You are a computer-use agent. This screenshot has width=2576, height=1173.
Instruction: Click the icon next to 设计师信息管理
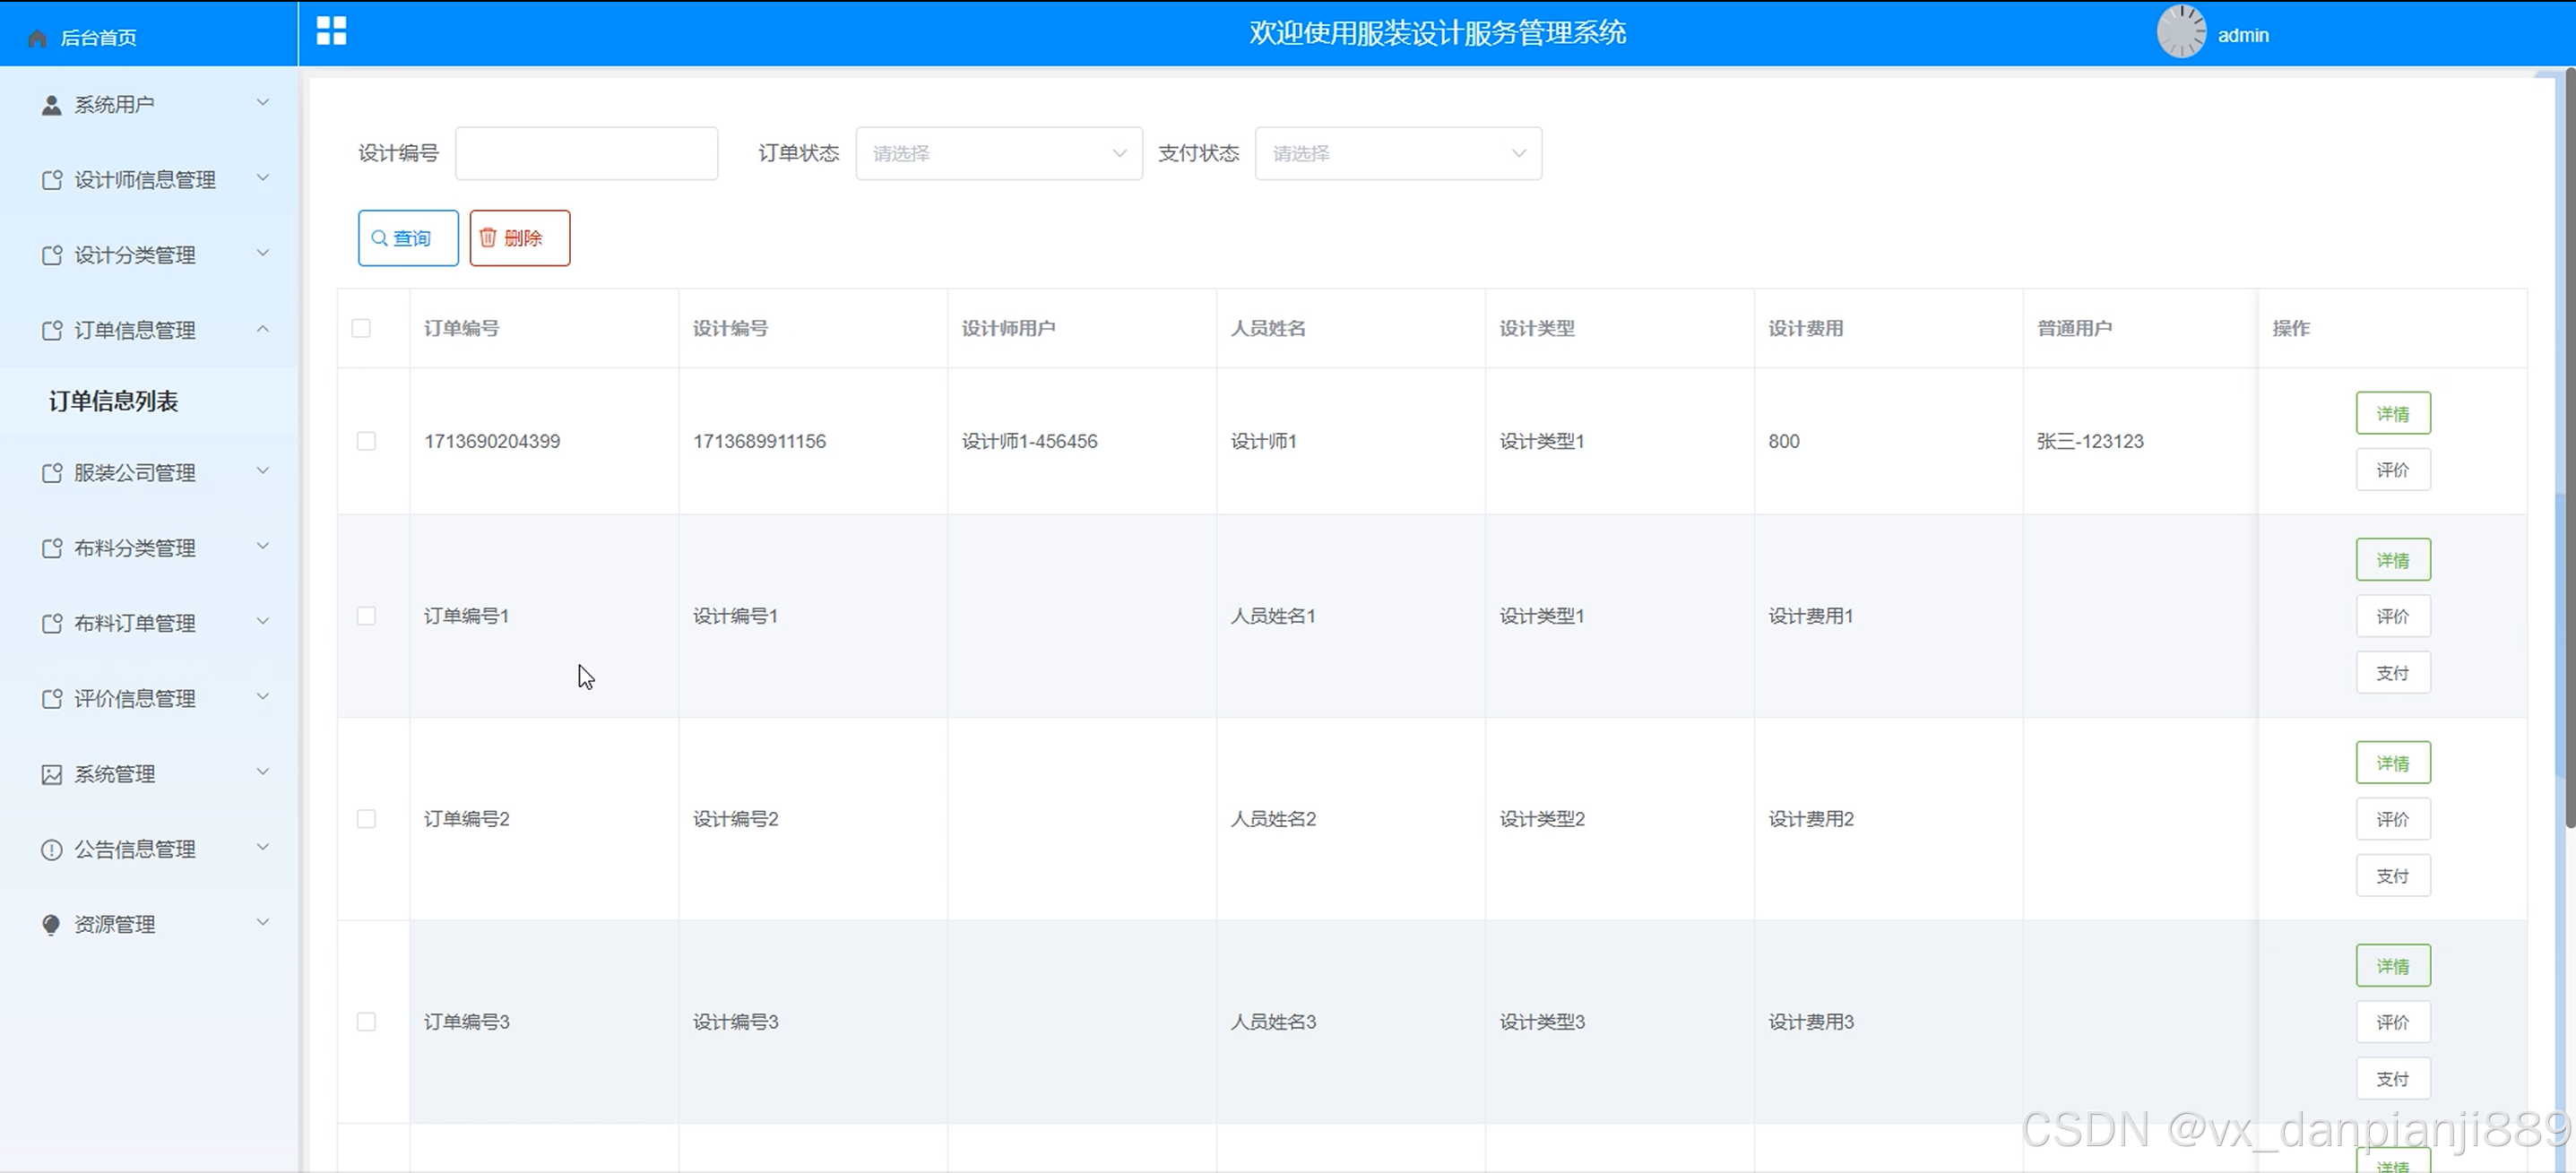pyautogui.click(x=51, y=180)
